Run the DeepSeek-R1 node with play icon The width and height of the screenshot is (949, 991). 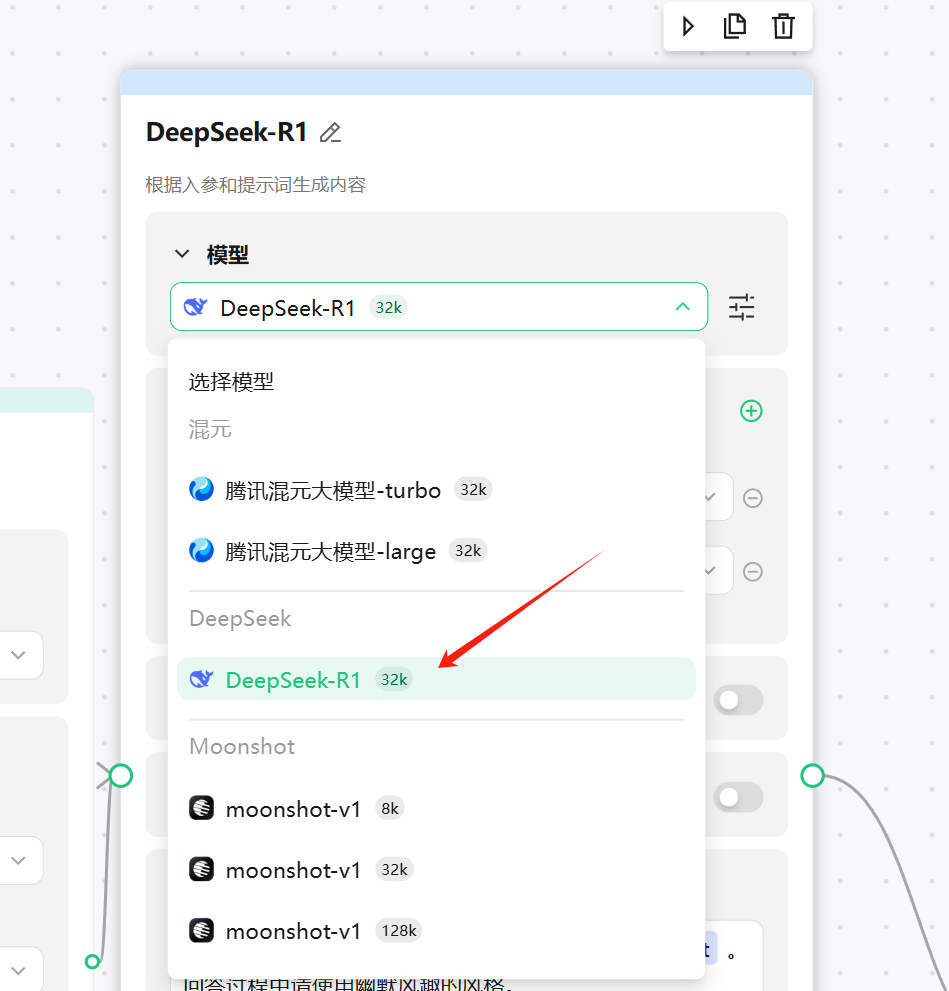(688, 27)
